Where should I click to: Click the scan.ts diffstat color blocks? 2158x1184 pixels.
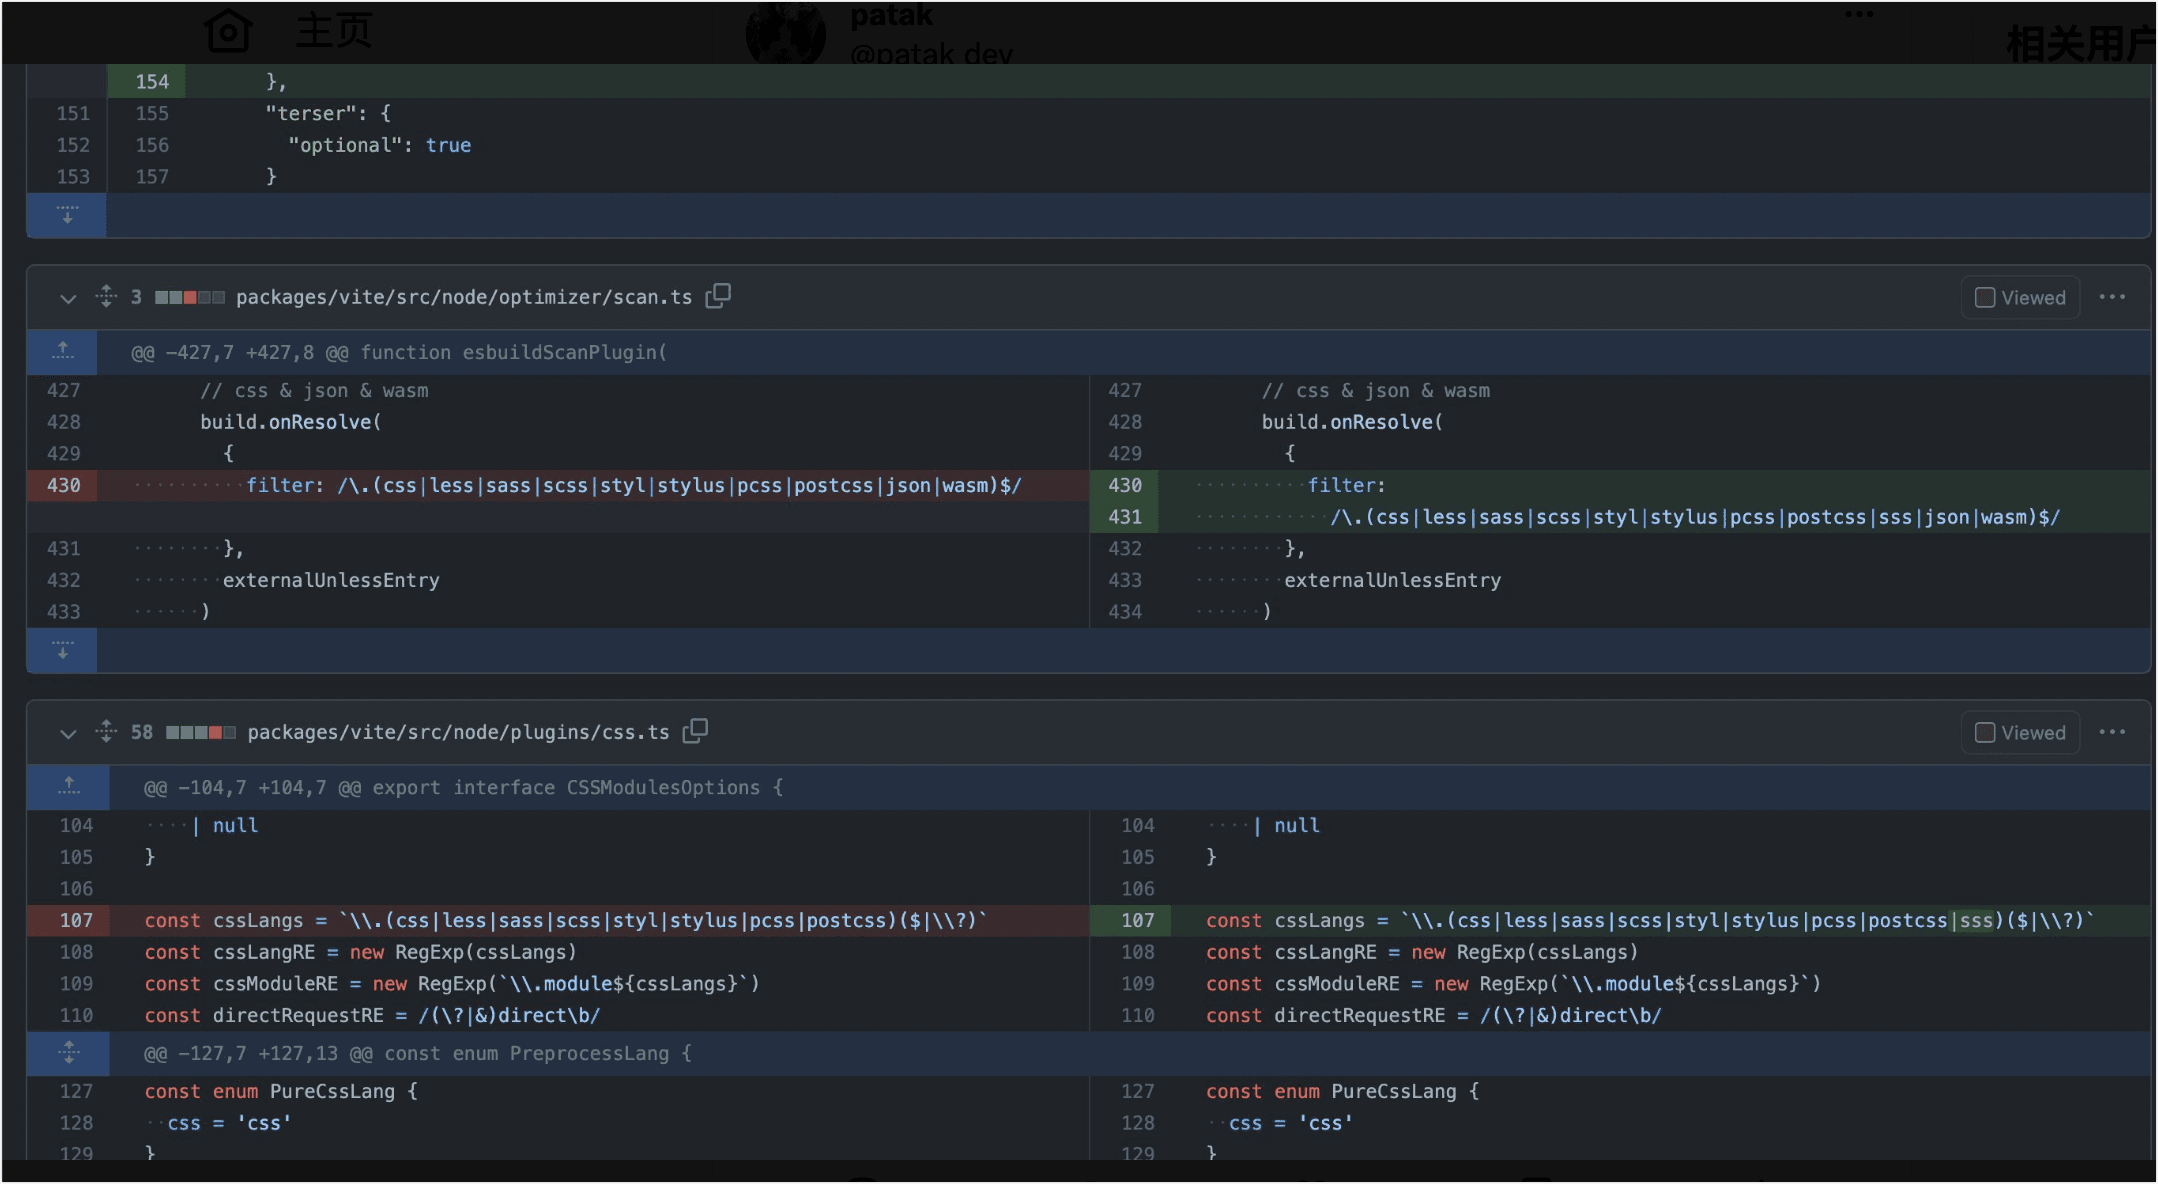click(x=190, y=298)
